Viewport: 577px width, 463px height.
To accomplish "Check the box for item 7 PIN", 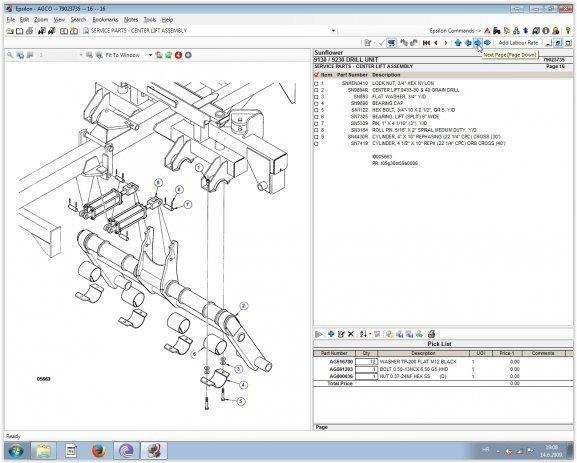I will pyautogui.click(x=316, y=124).
